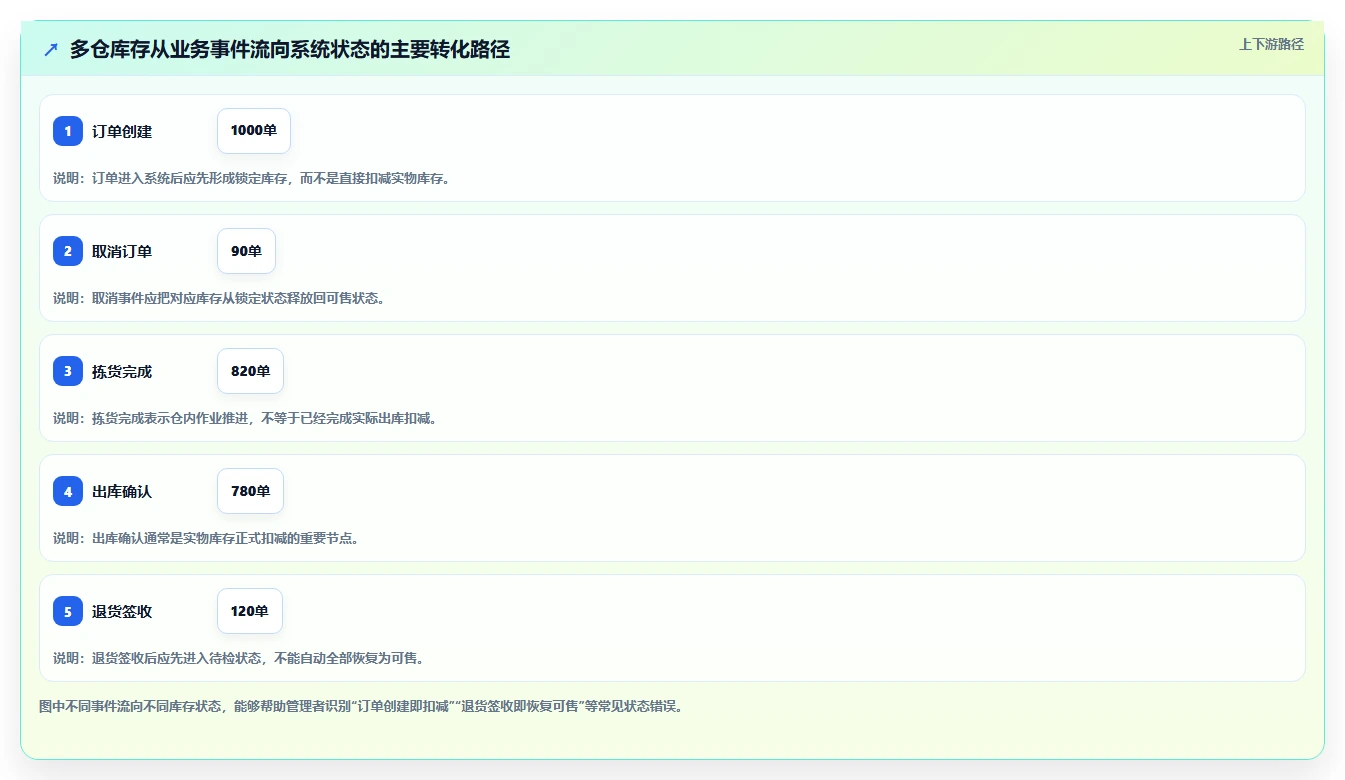Select the step 2 number badge
The image size is (1345, 780).
coord(68,251)
